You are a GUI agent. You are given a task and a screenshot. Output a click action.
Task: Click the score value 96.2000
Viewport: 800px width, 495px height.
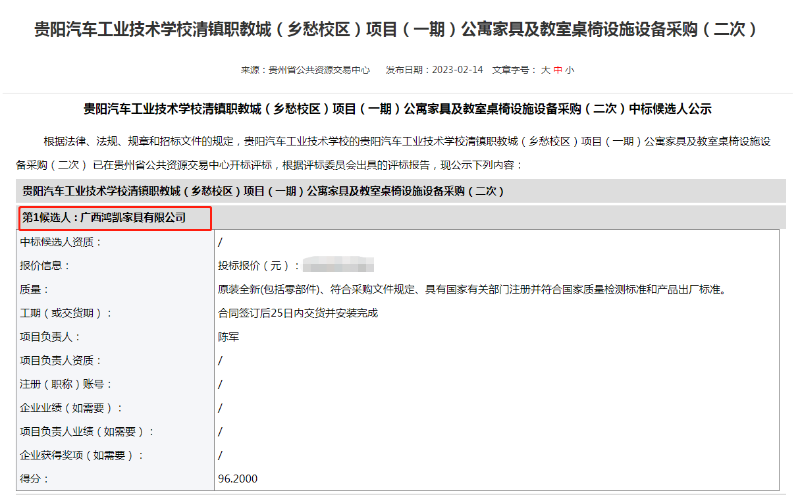(238, 479)
